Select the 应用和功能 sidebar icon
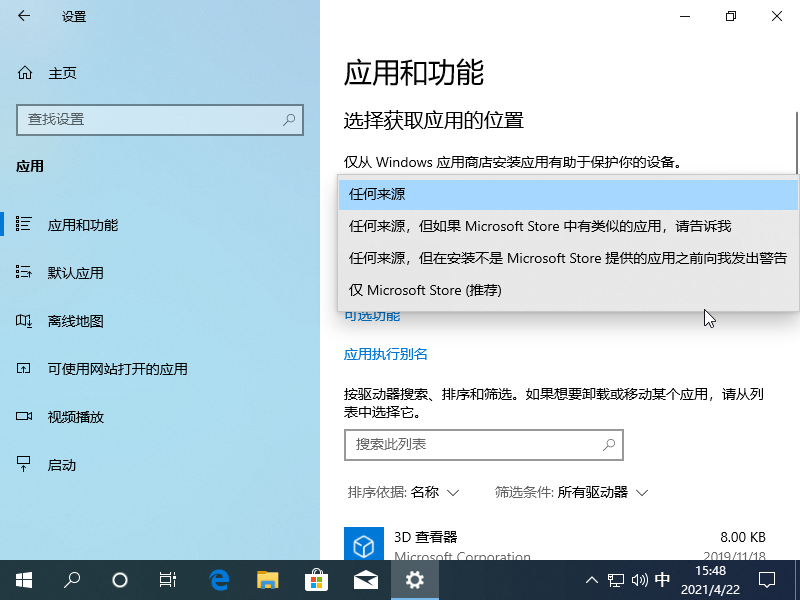This screenshot has height=600, width=800. 24,224
